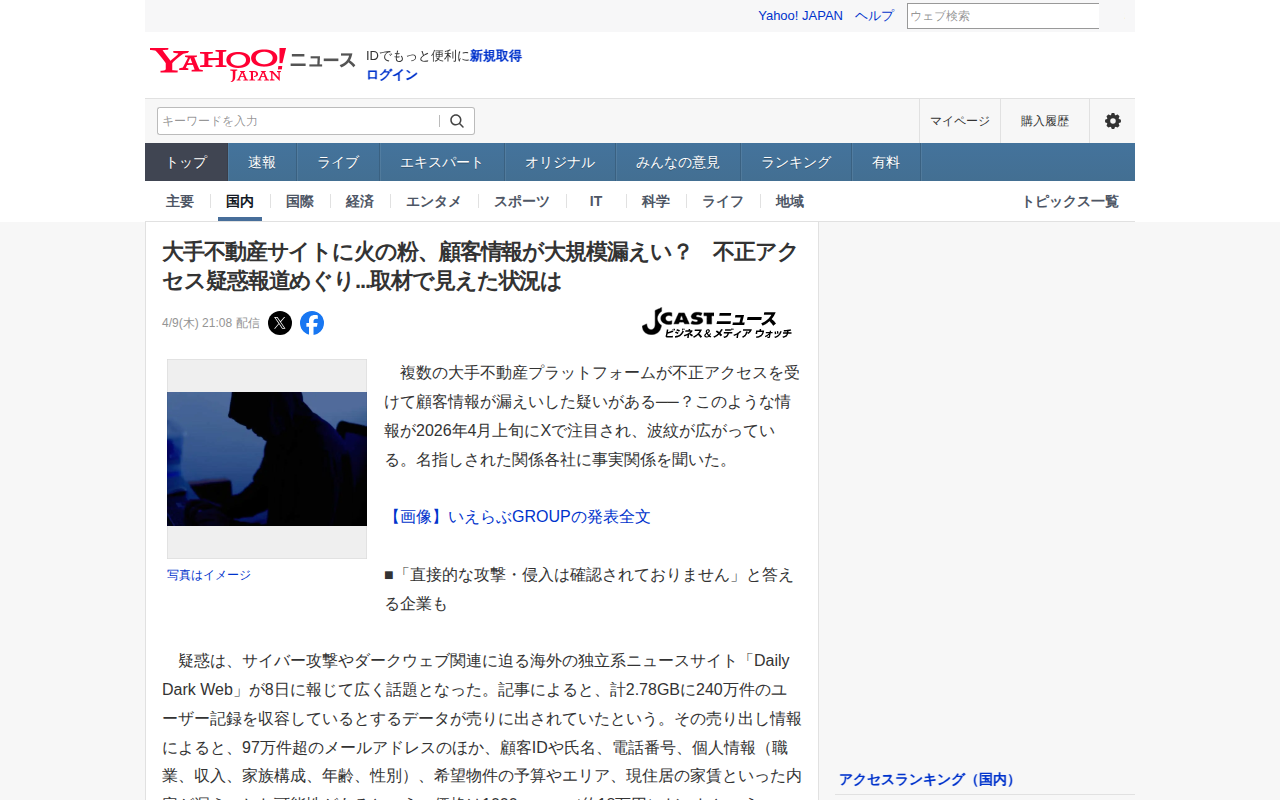Image resolution: width=1280 pixels, height=800 pixels.
Task: Share the article on X
Action: tap(280, 323)
